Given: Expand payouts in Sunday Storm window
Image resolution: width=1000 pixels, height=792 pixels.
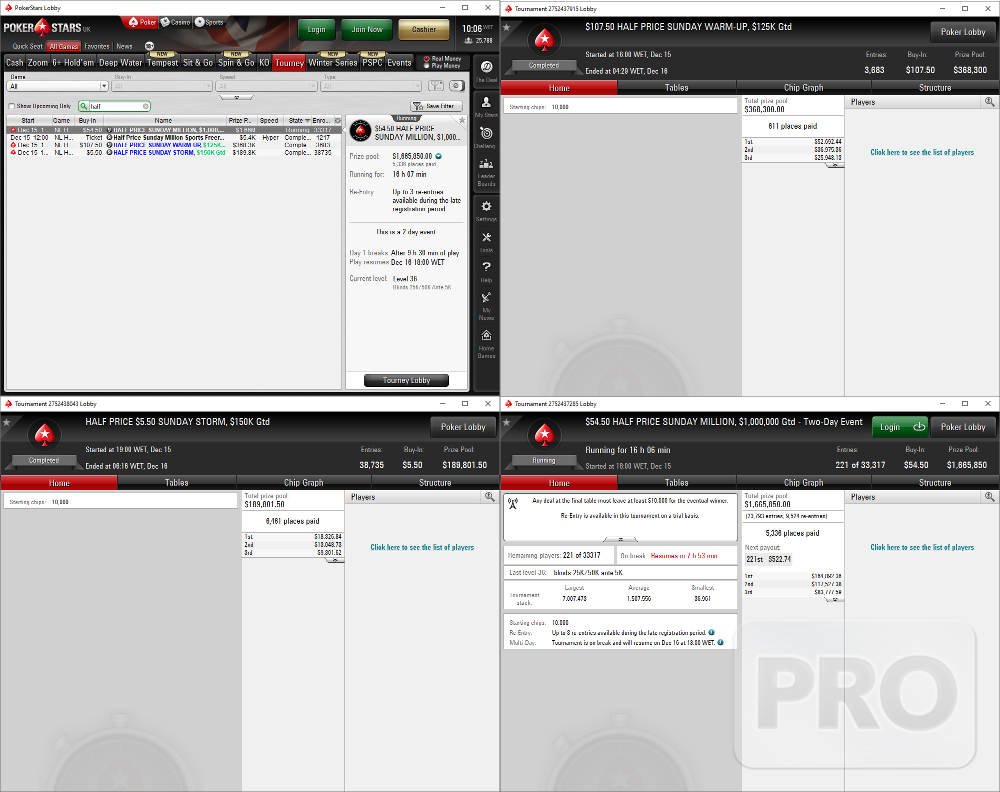Looking at the screenshot, I should click(x=334, y=560).
